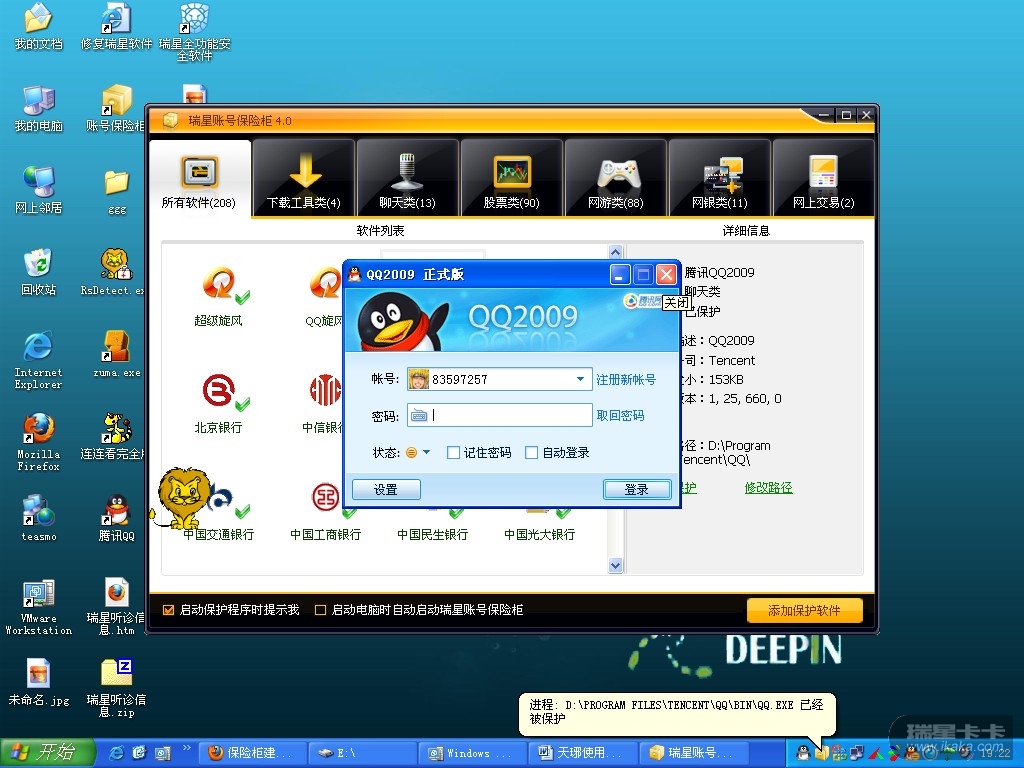
Task: Switch to 网游类(88) tab
Action: (x=615, y=177)
